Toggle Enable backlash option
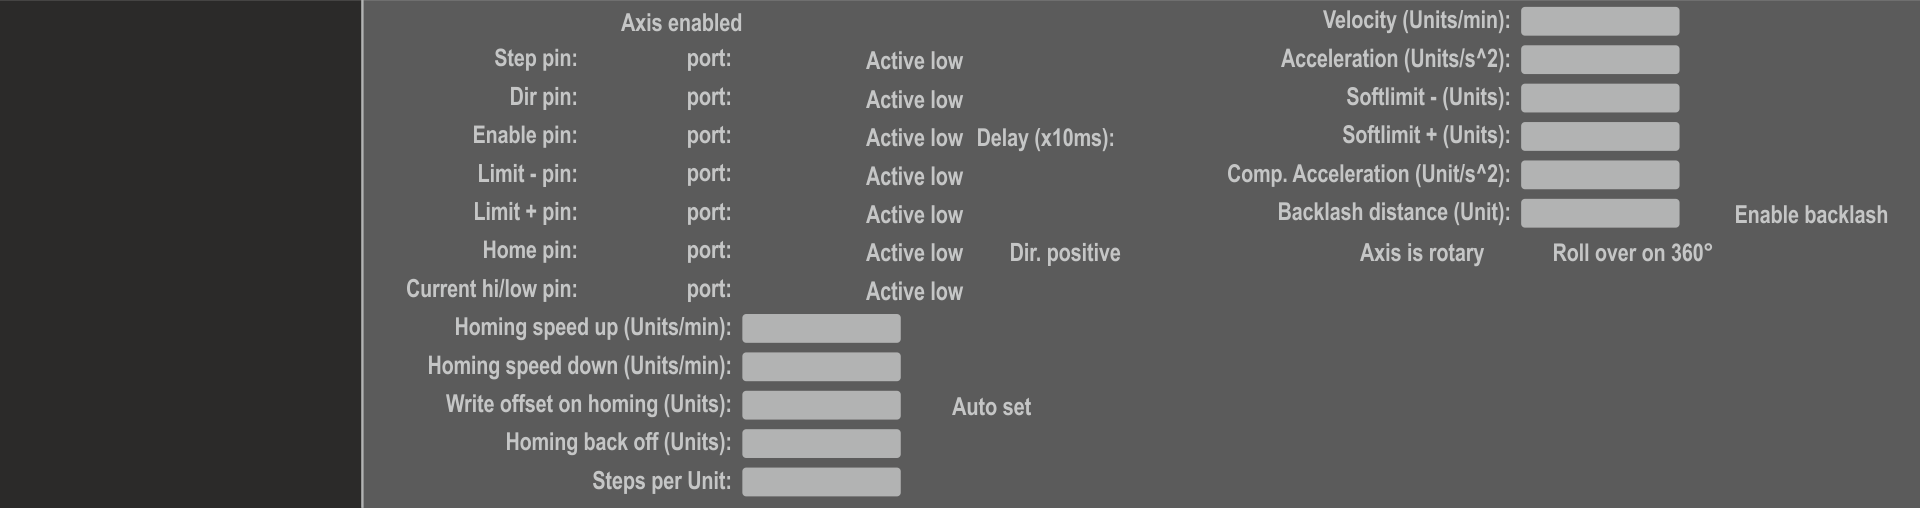Viewport: 1920px width, 508px height. tap(1810, 215)
